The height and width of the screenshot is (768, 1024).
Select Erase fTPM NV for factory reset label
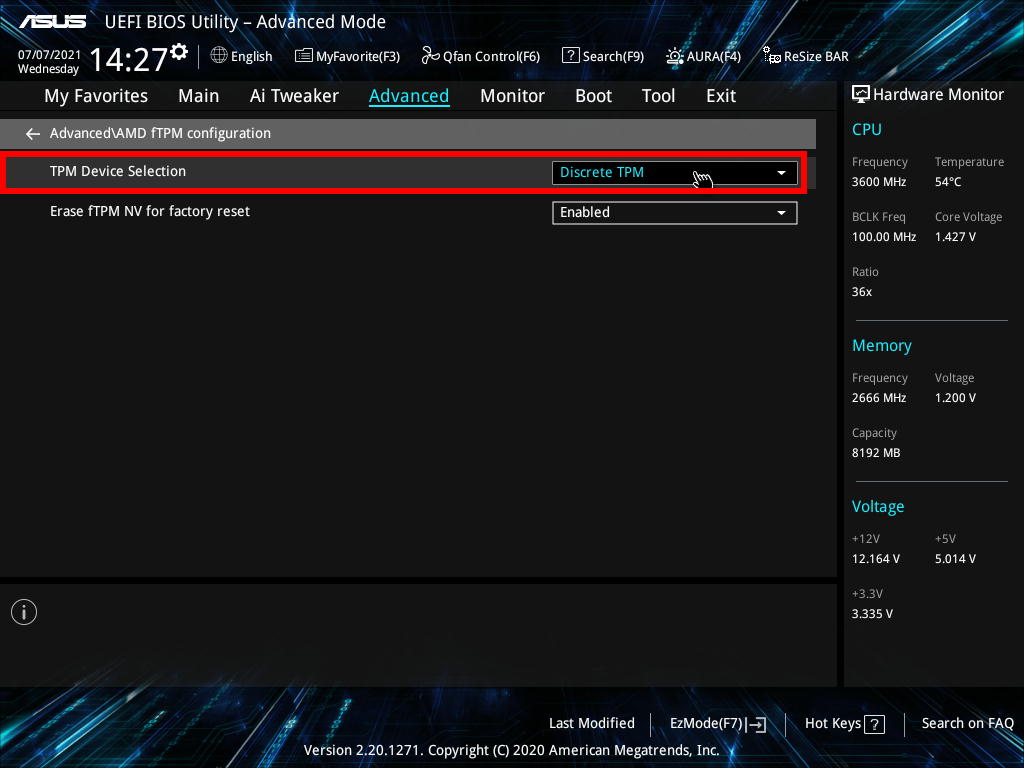coord(150,212)
